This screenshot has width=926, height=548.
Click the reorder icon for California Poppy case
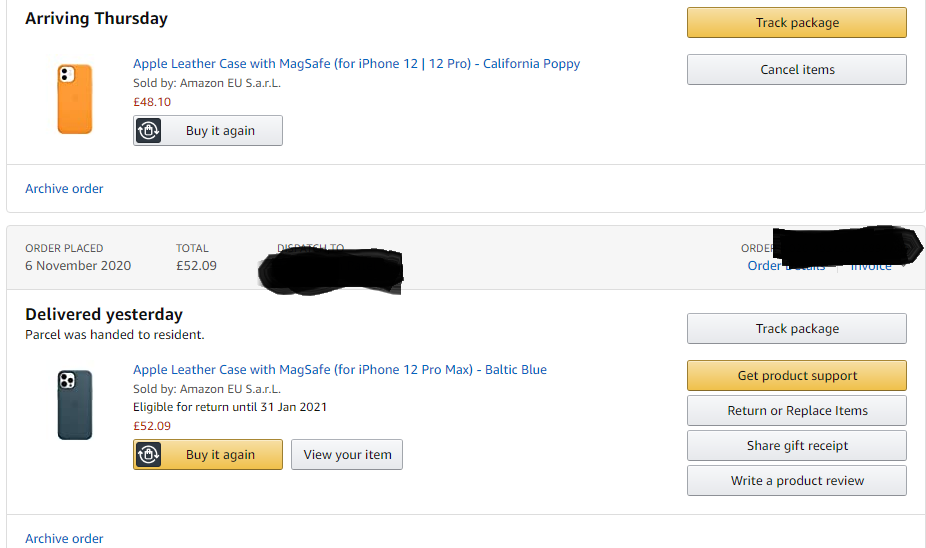(149, 131)
